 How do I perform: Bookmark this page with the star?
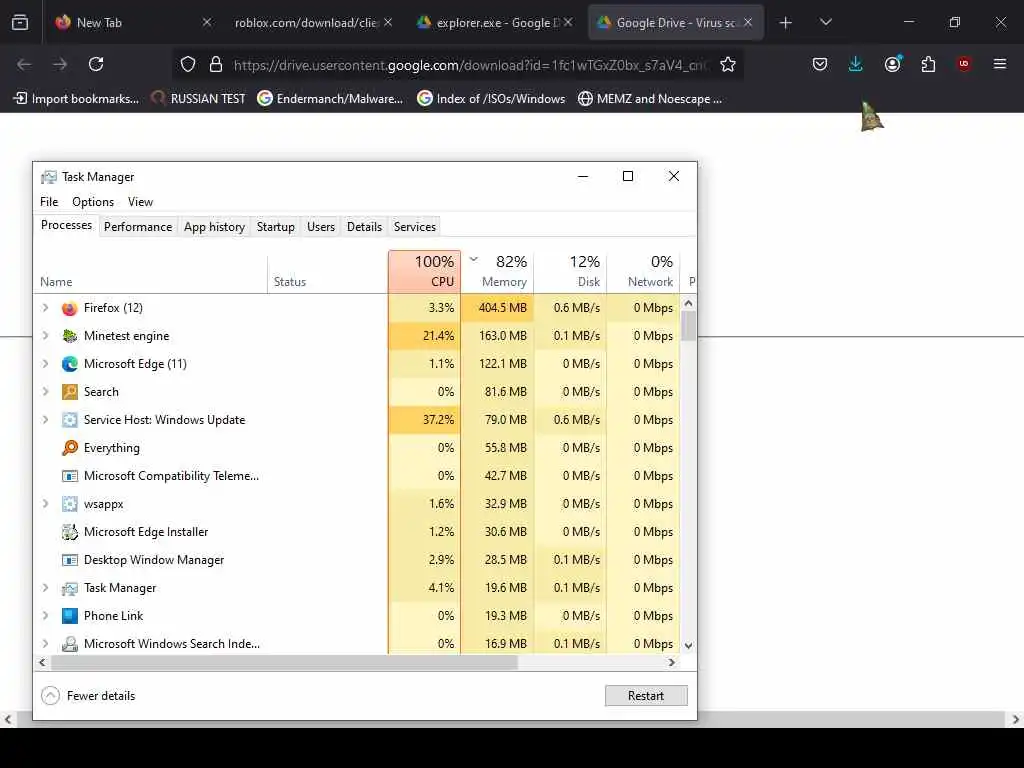coord(728,64)
